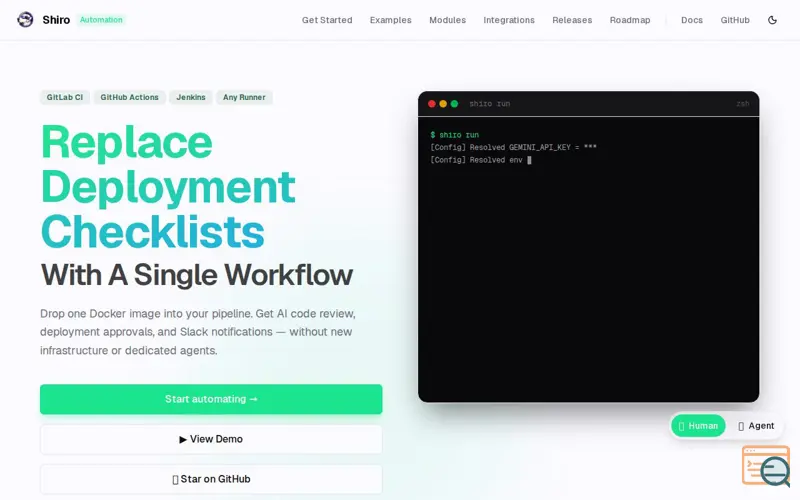This screenshot has height=500, width=800.
Task: Click the red terminal window dot
Action: pos(432,104)
